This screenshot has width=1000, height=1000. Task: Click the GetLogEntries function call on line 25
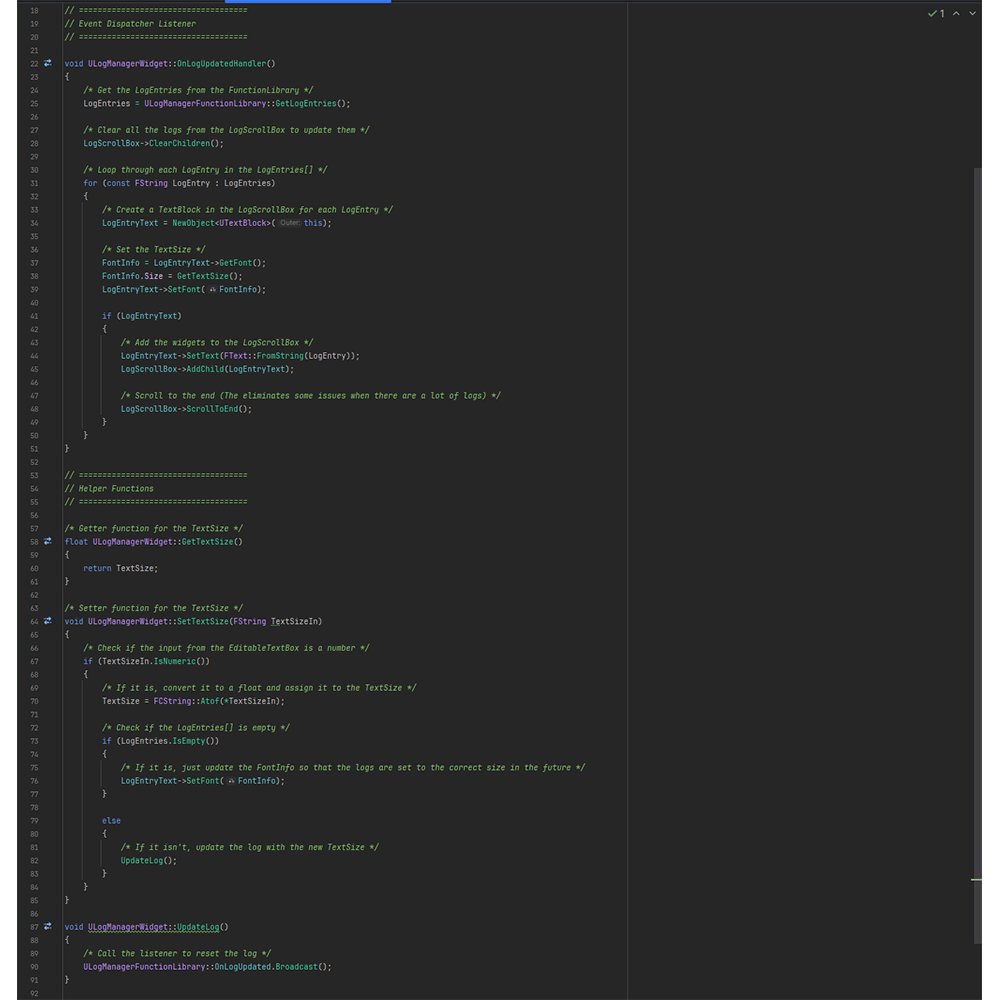click(x=305, y=103)
